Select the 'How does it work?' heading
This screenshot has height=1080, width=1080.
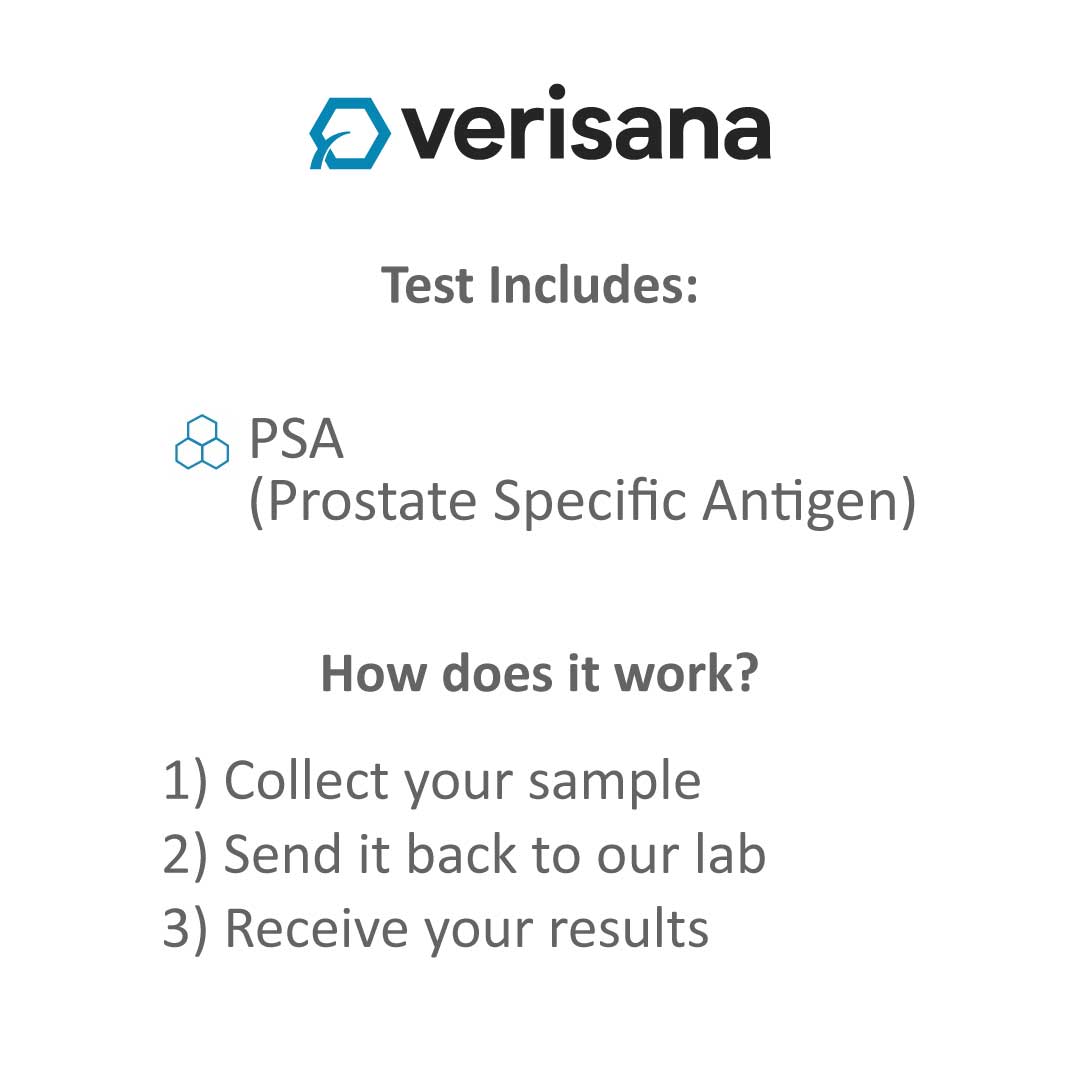pyautogui.click(x=539, y=673)
